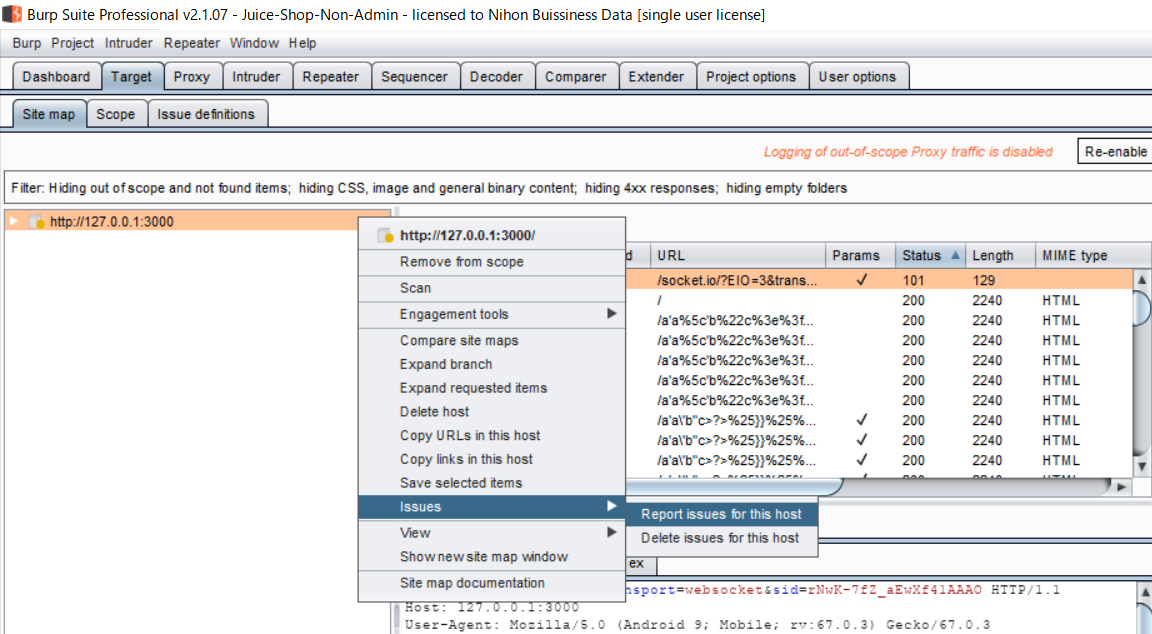Switch to the Proxy tab
1152x634 pixels.
click(x=192, y=76)
